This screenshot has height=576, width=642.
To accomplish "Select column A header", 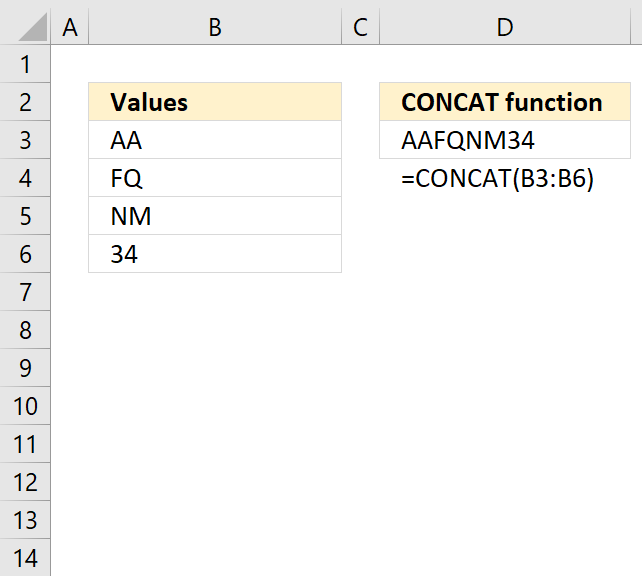I will pyautogui.click(x=70, y=27).
